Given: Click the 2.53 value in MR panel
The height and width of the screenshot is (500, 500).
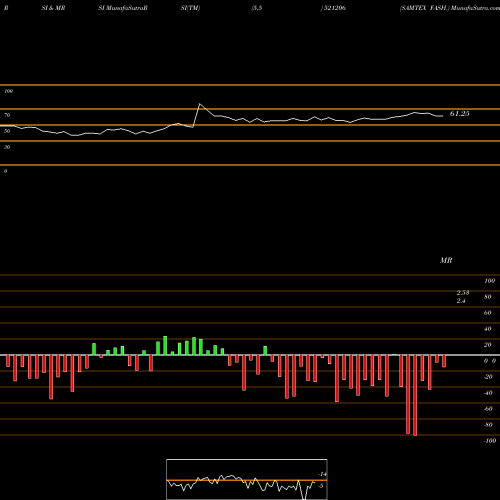Looking at the screenshot, I should (x=463, y=292).
